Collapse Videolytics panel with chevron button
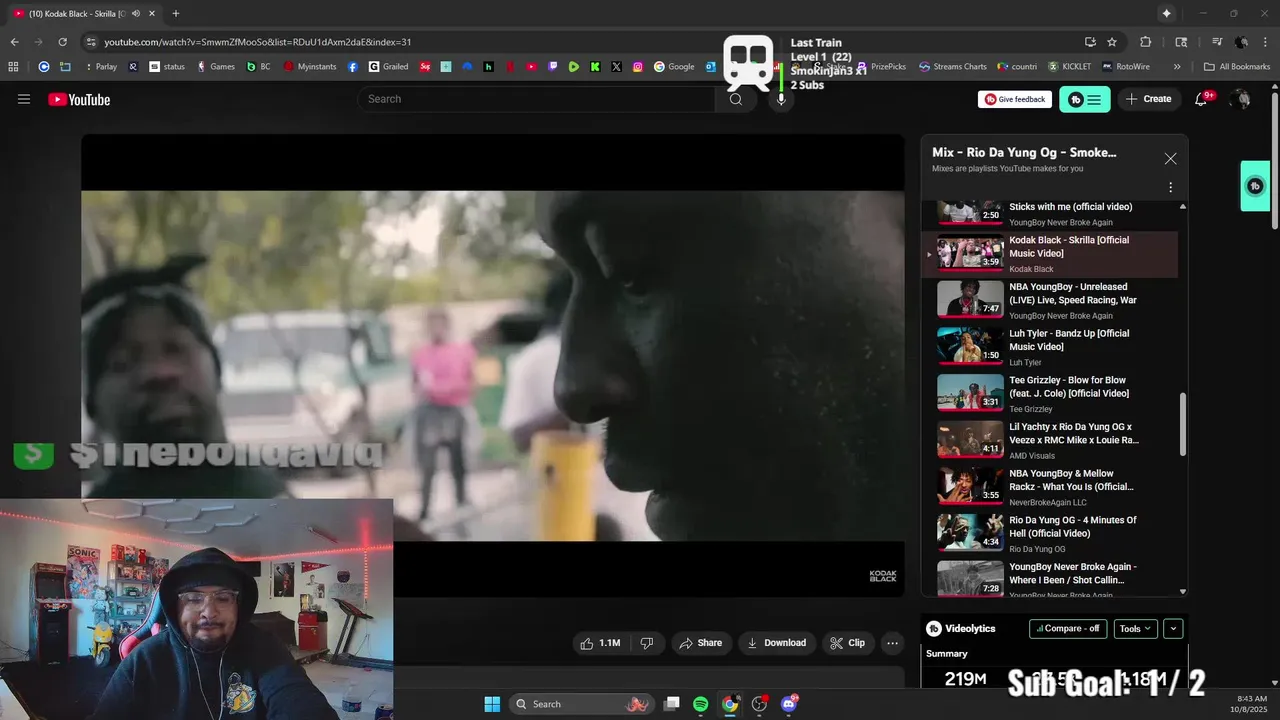This screenshot has height=720, width=1280. tap(1173, 629)
